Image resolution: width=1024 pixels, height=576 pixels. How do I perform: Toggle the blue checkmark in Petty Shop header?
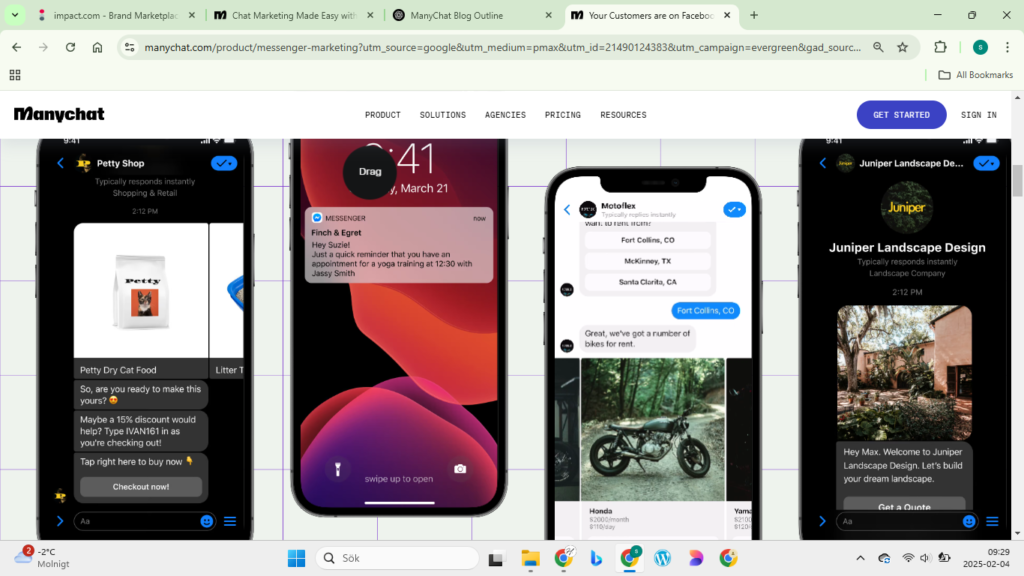[224, 163]
